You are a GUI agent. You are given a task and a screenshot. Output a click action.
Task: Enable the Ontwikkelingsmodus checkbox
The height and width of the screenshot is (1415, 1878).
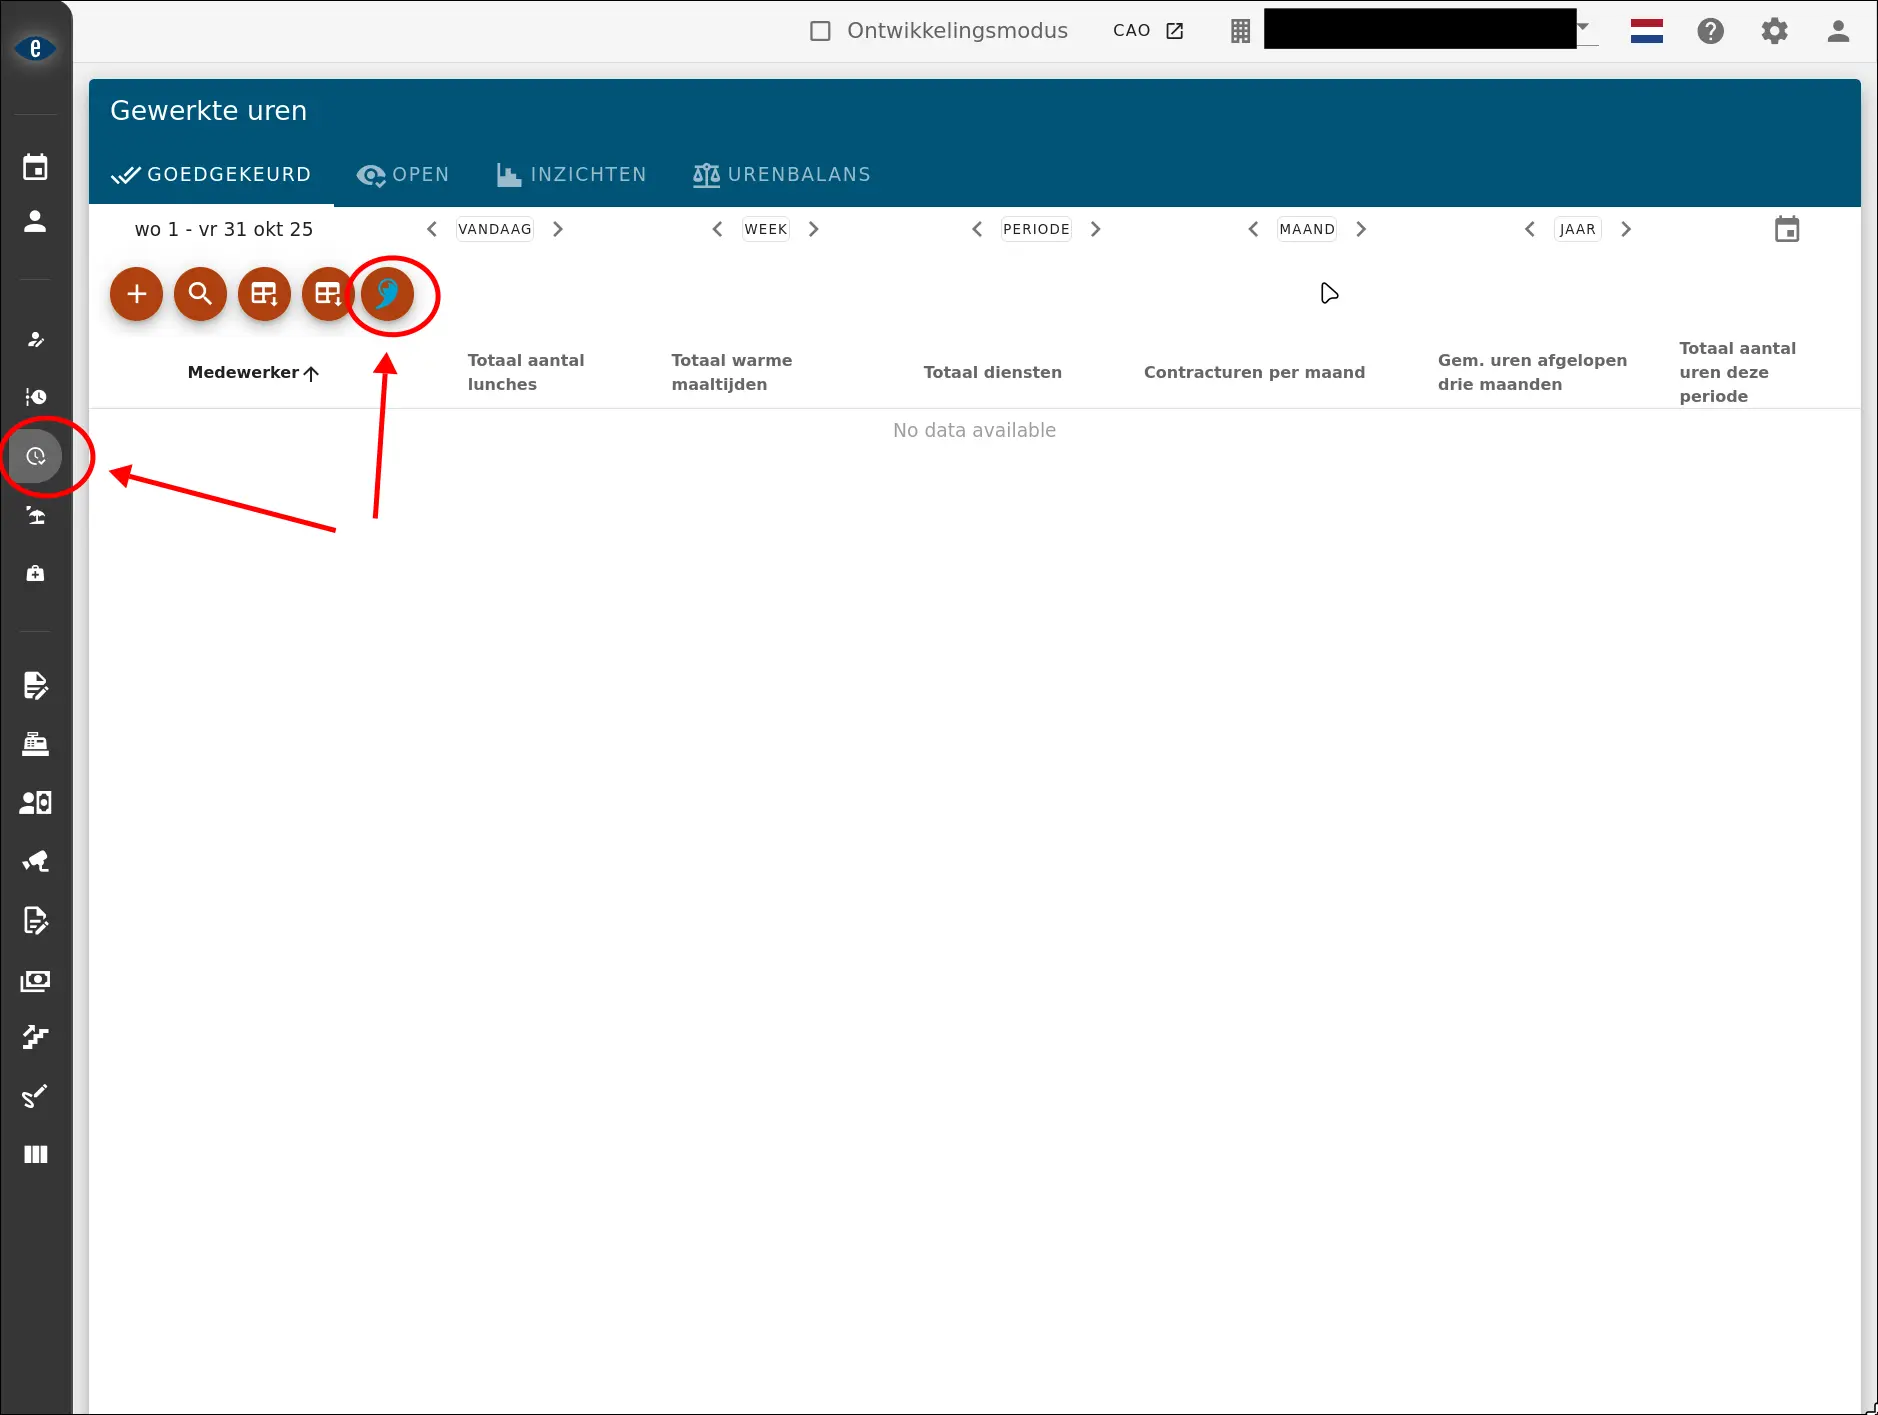click(x=820, y=31)
